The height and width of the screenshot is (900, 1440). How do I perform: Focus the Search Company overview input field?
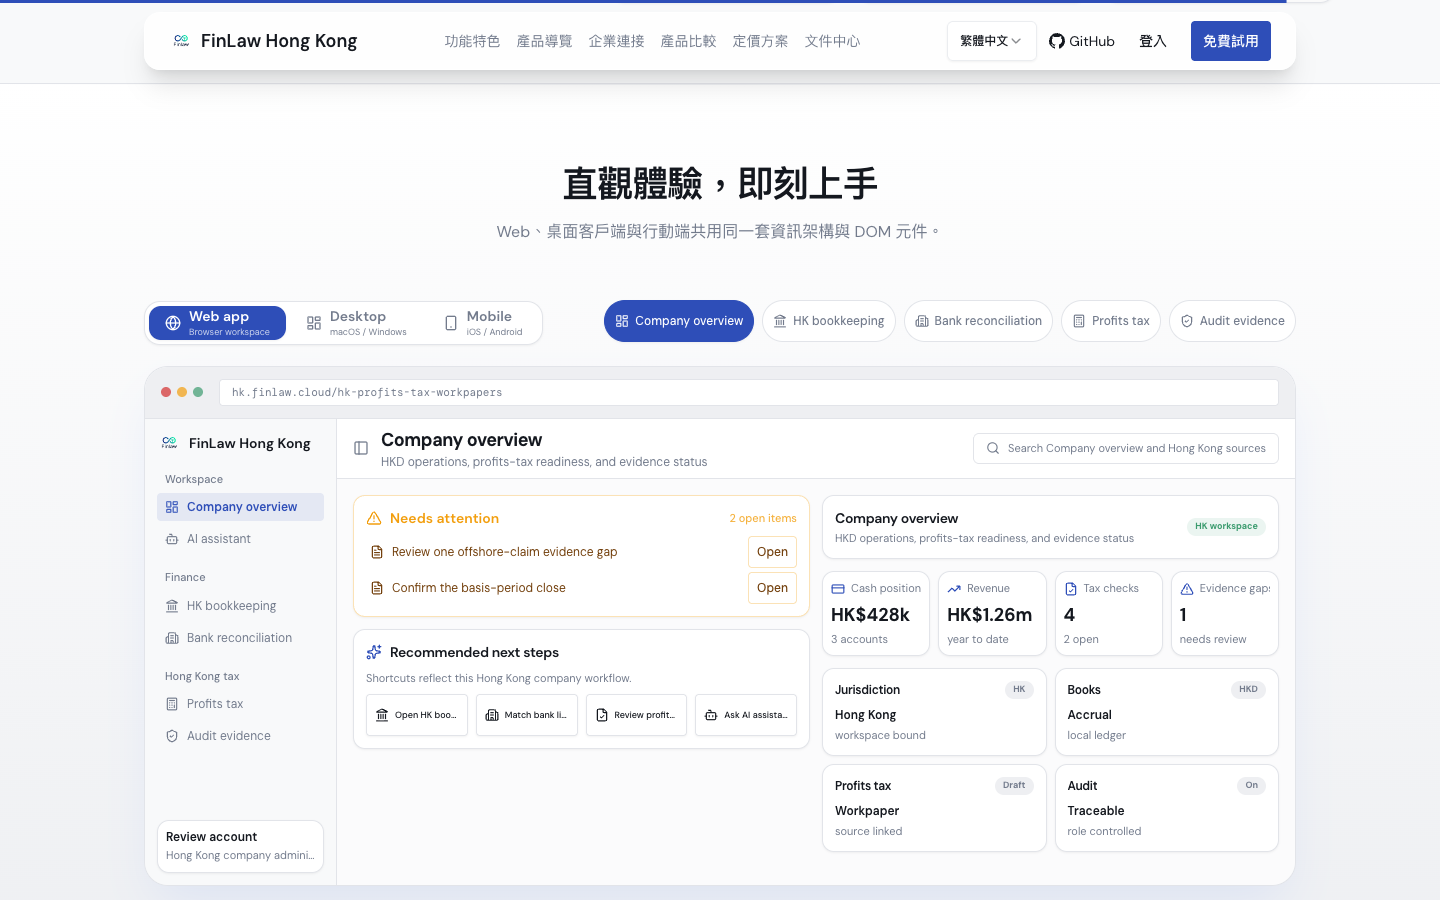pos(1126,449)
